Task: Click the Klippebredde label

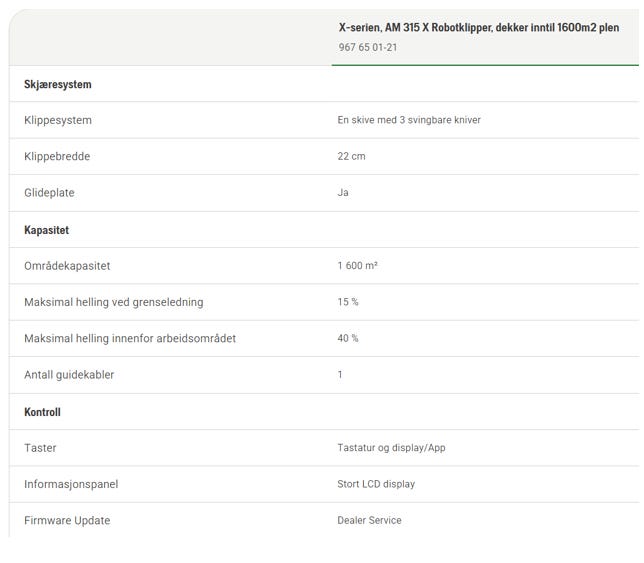Action: pos(57,156)
